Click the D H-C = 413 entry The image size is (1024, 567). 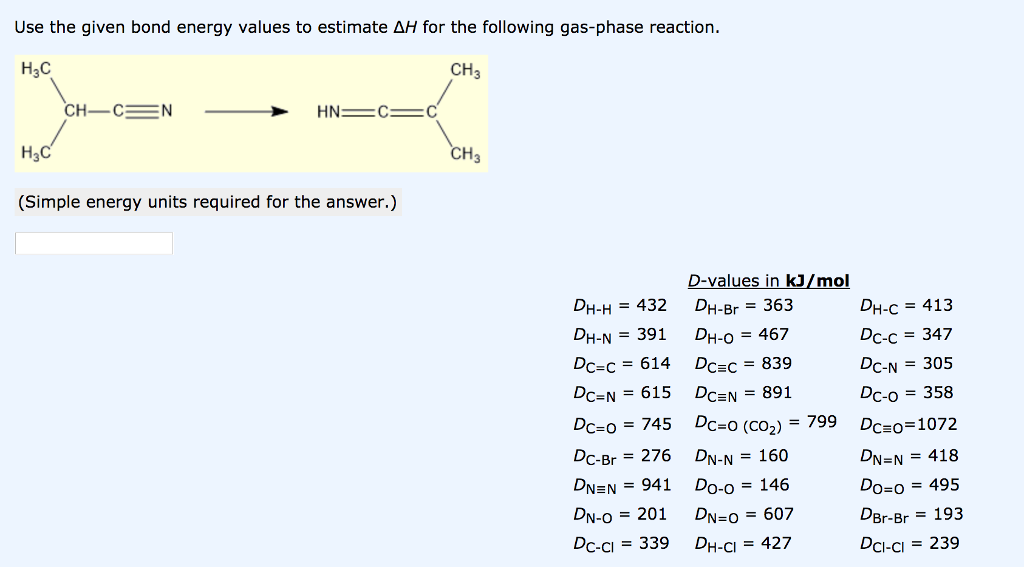click(906, 306)
